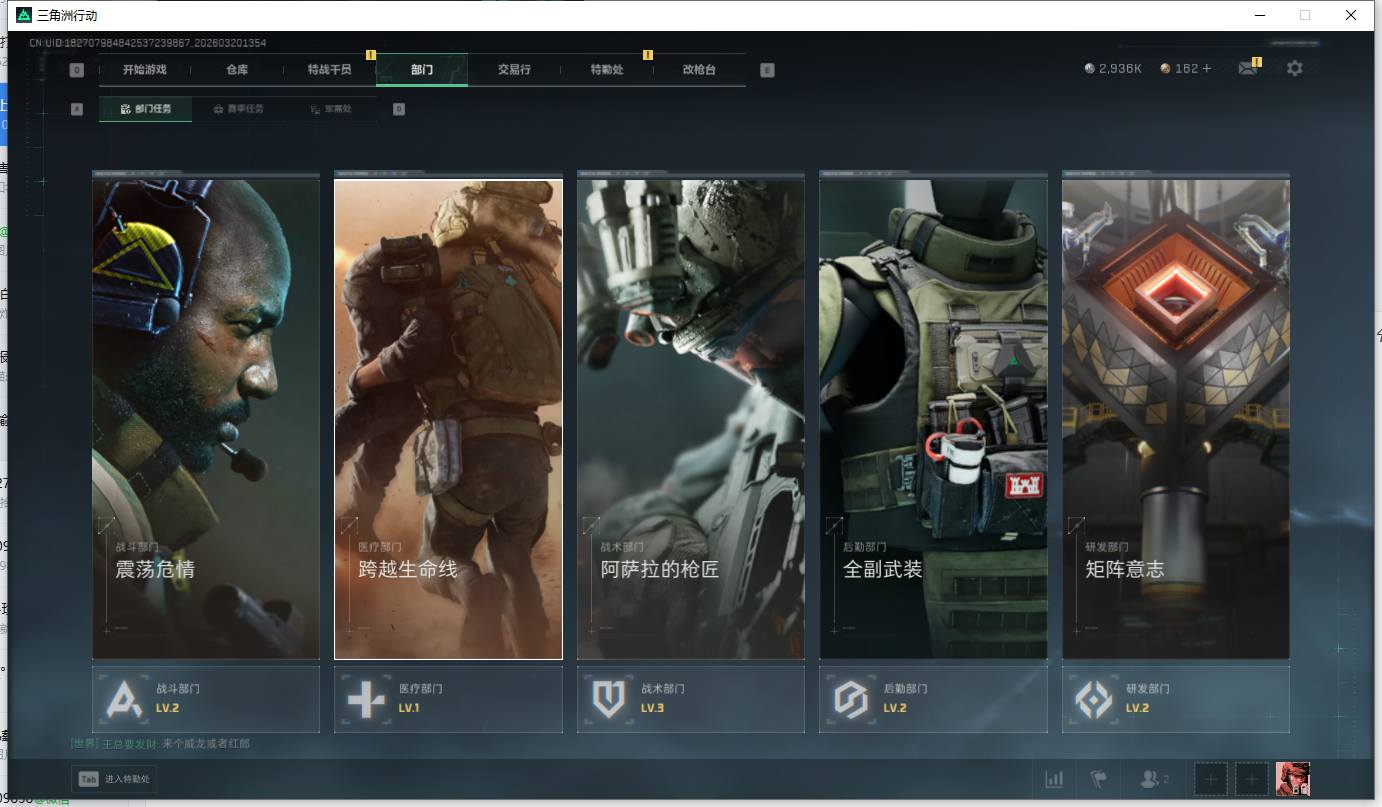Viewport: 1382px width, 807px height.
Task: Go to the 改枪台 tab
Action: [699, 70]
